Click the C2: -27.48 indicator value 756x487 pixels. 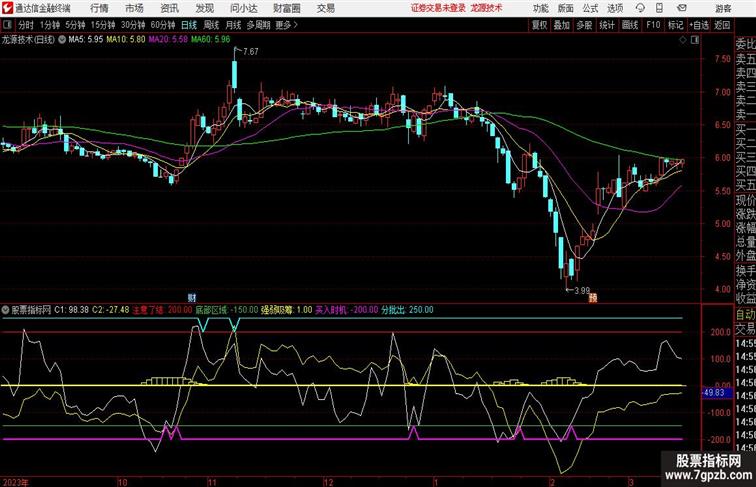(x=111, y=310)
